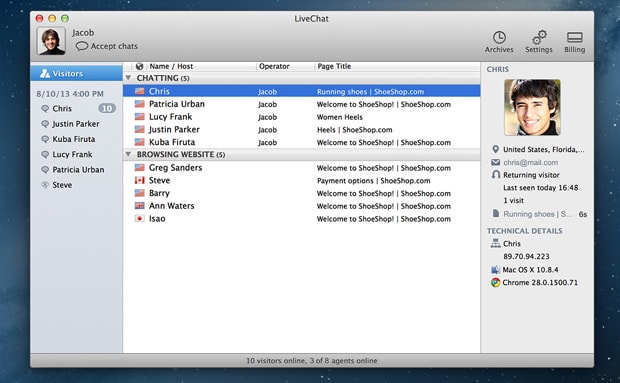Open the 'Running shoes | S...' page link
The image size is (620, 383).
click(537, 214)
